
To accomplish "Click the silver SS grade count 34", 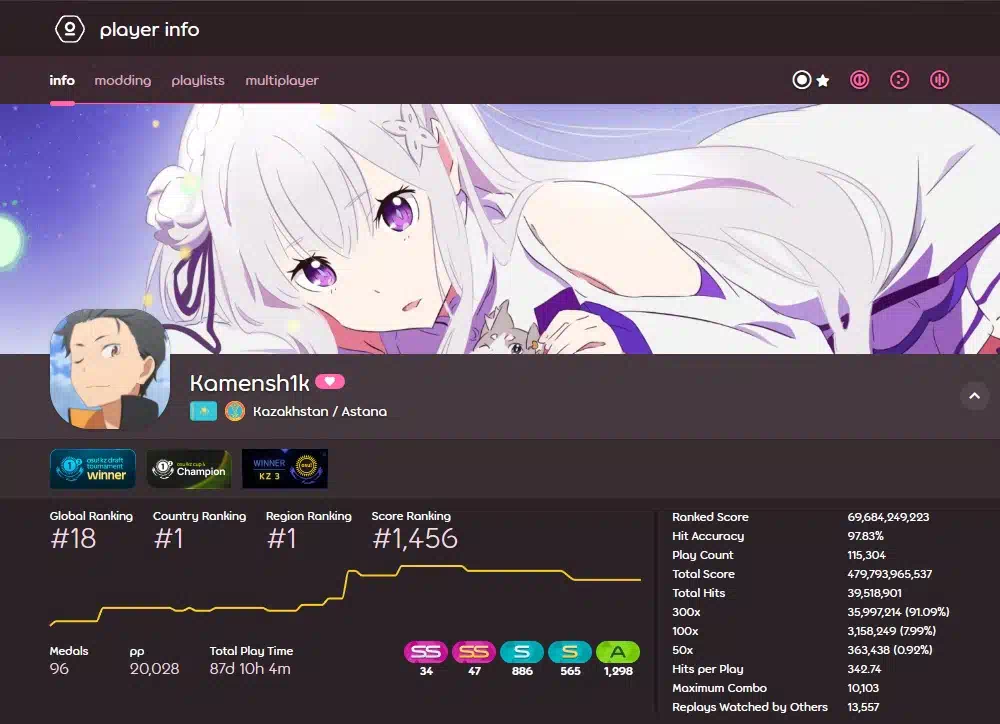I will [426, 671].
